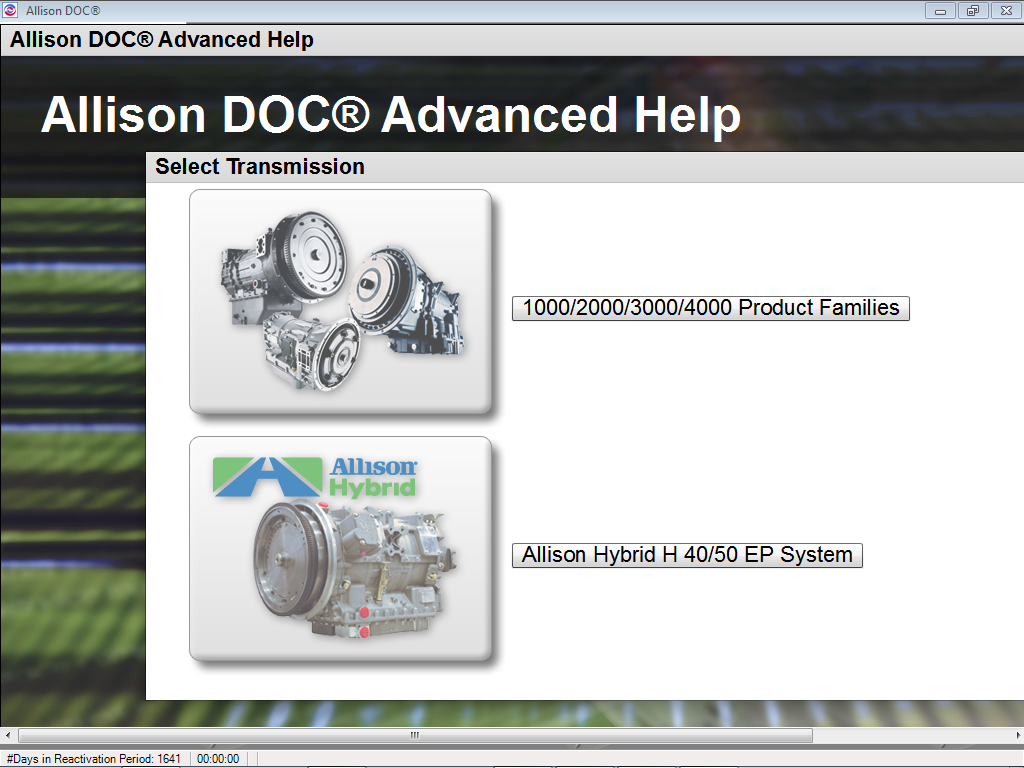The height and width of the screenshot is (768, 1024).
Task: Restore the Allison DOC® window size
Action: point(971,11)
